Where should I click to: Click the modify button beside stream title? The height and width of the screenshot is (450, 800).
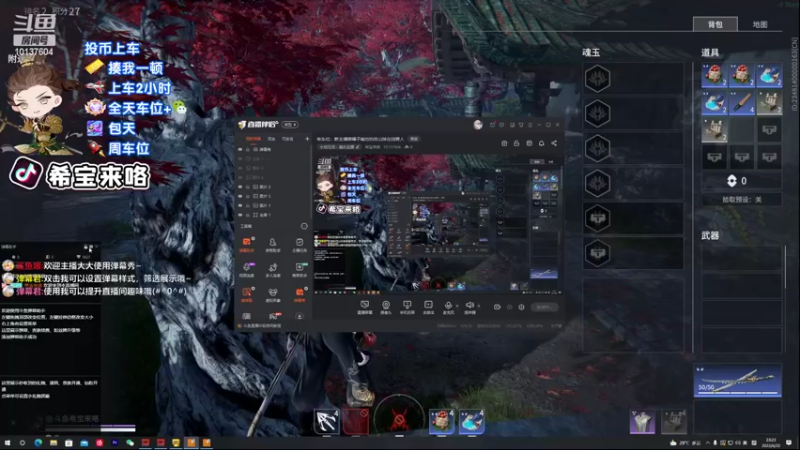[x=414, y=139]
